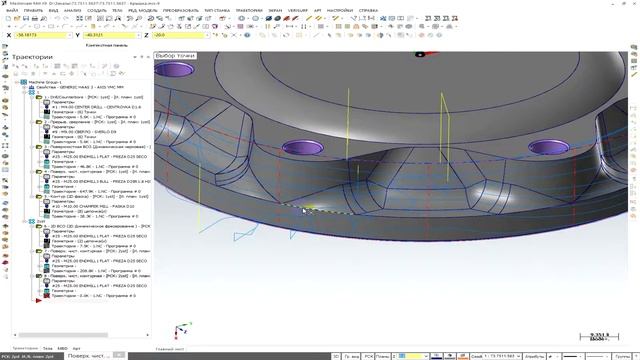Image resolution: width=640 pixels, height=360 pixels.
Task: Click the Траектории panel horizontal scrollbar thumb
Action: coord(63,335)
